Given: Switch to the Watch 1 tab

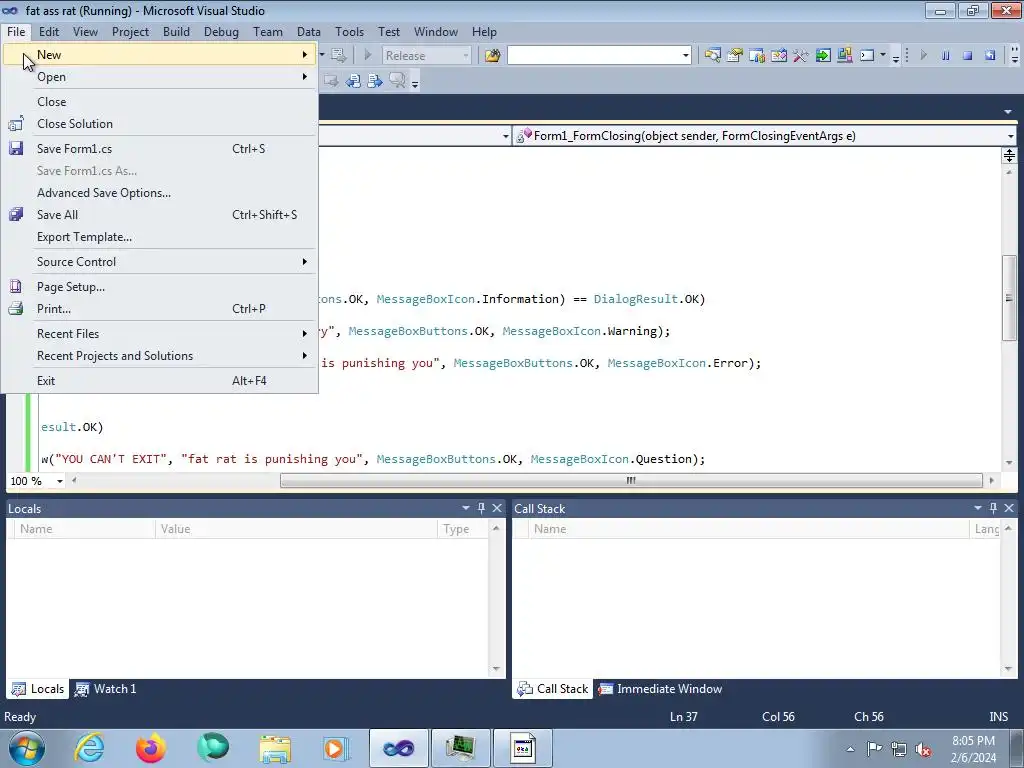Looking at the screenshot, I should (x=105, y=689).
